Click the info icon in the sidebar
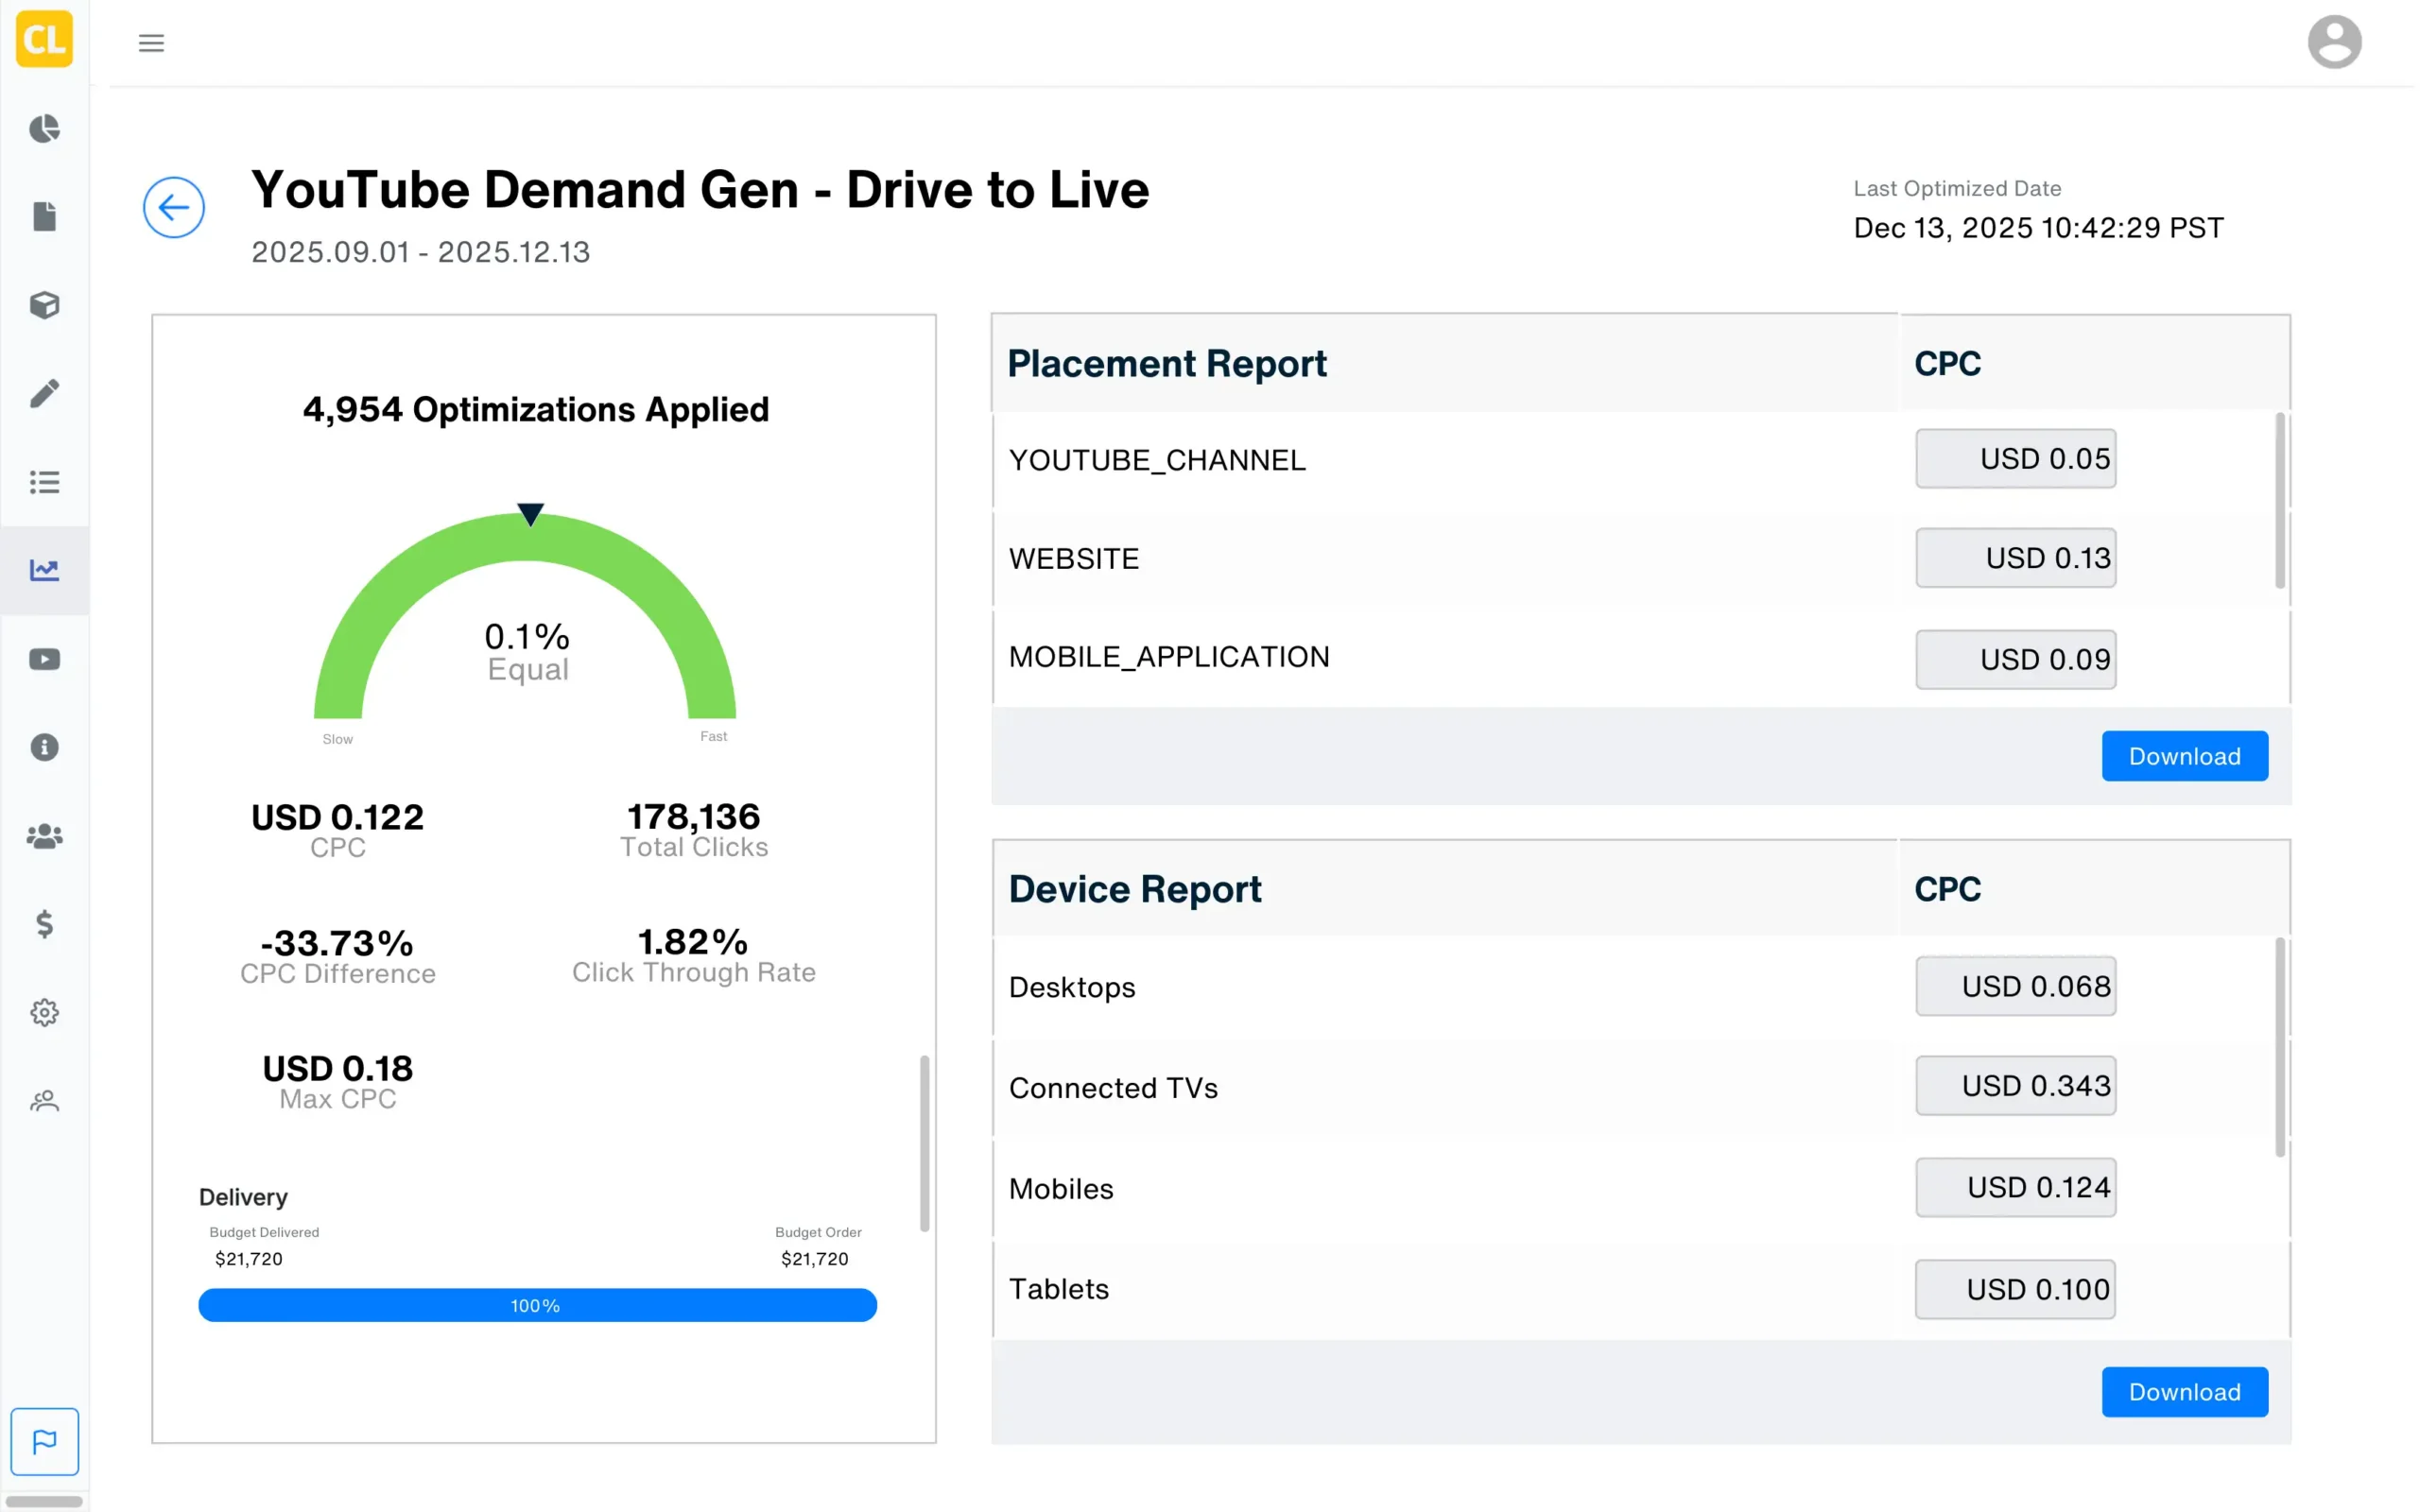This screenshot has width=2420, height=1512. click(44, 747)
